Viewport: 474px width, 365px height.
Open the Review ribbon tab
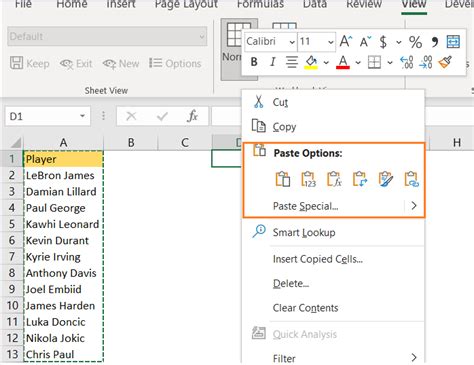364,4
